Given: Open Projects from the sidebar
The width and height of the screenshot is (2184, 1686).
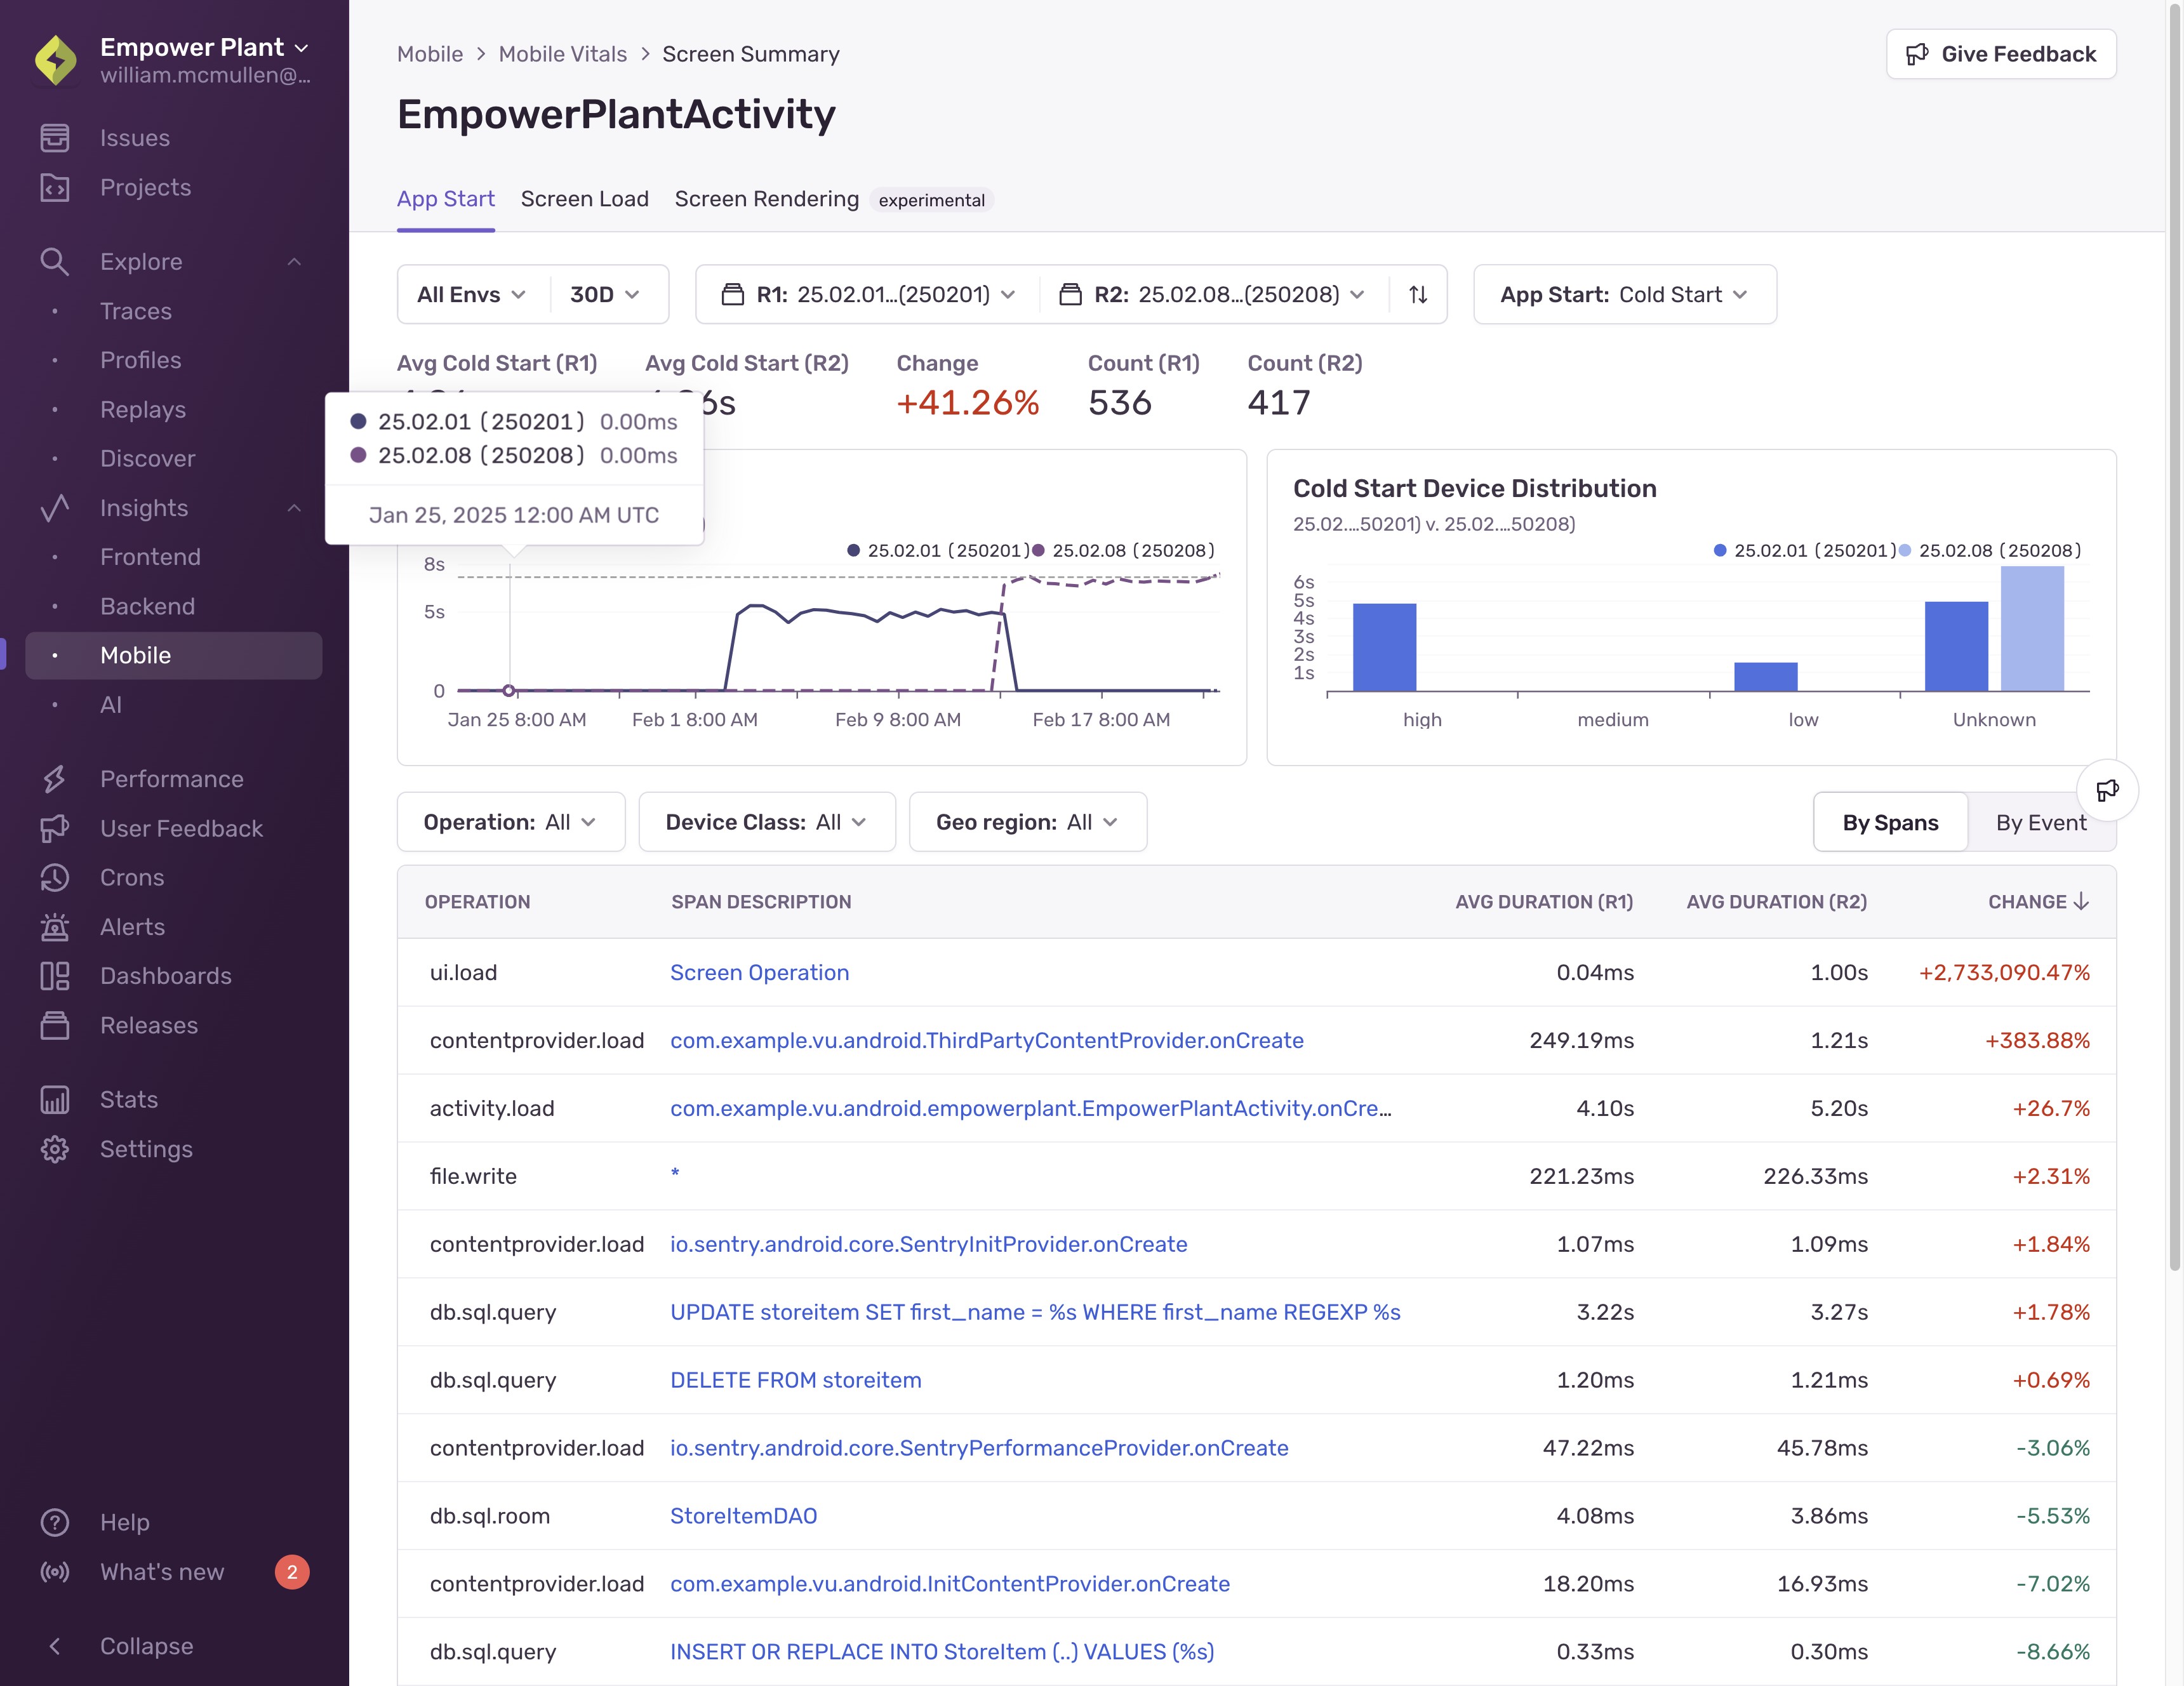Looking at the screenshot, I should click(x=145, y=187).
